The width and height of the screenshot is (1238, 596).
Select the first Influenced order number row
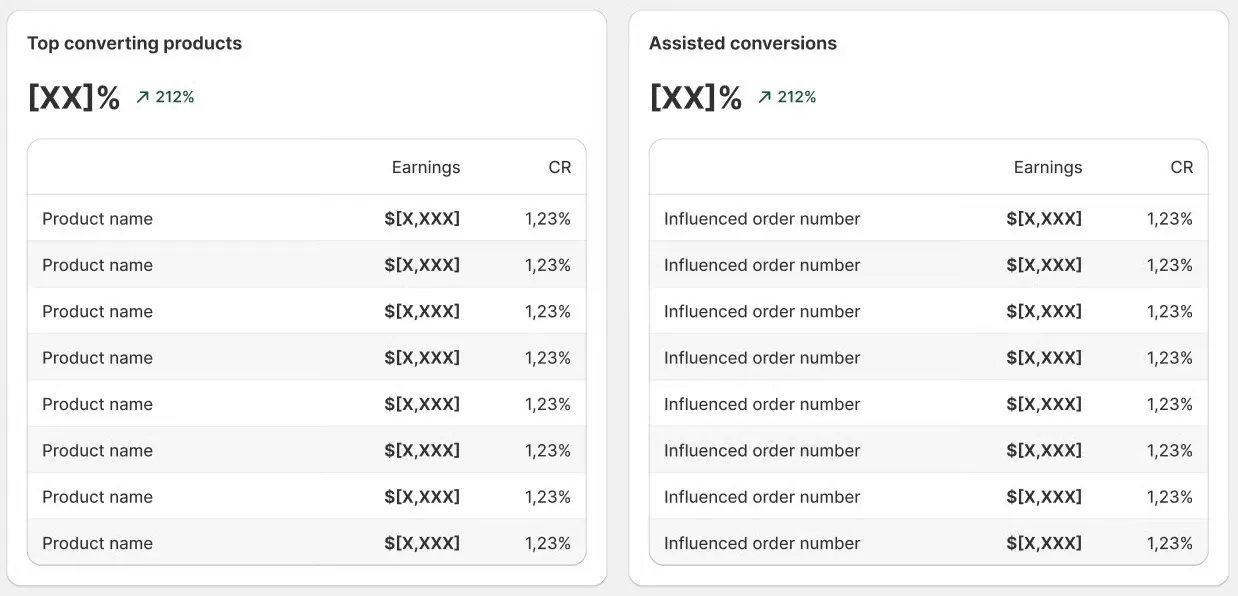point(762,218)
